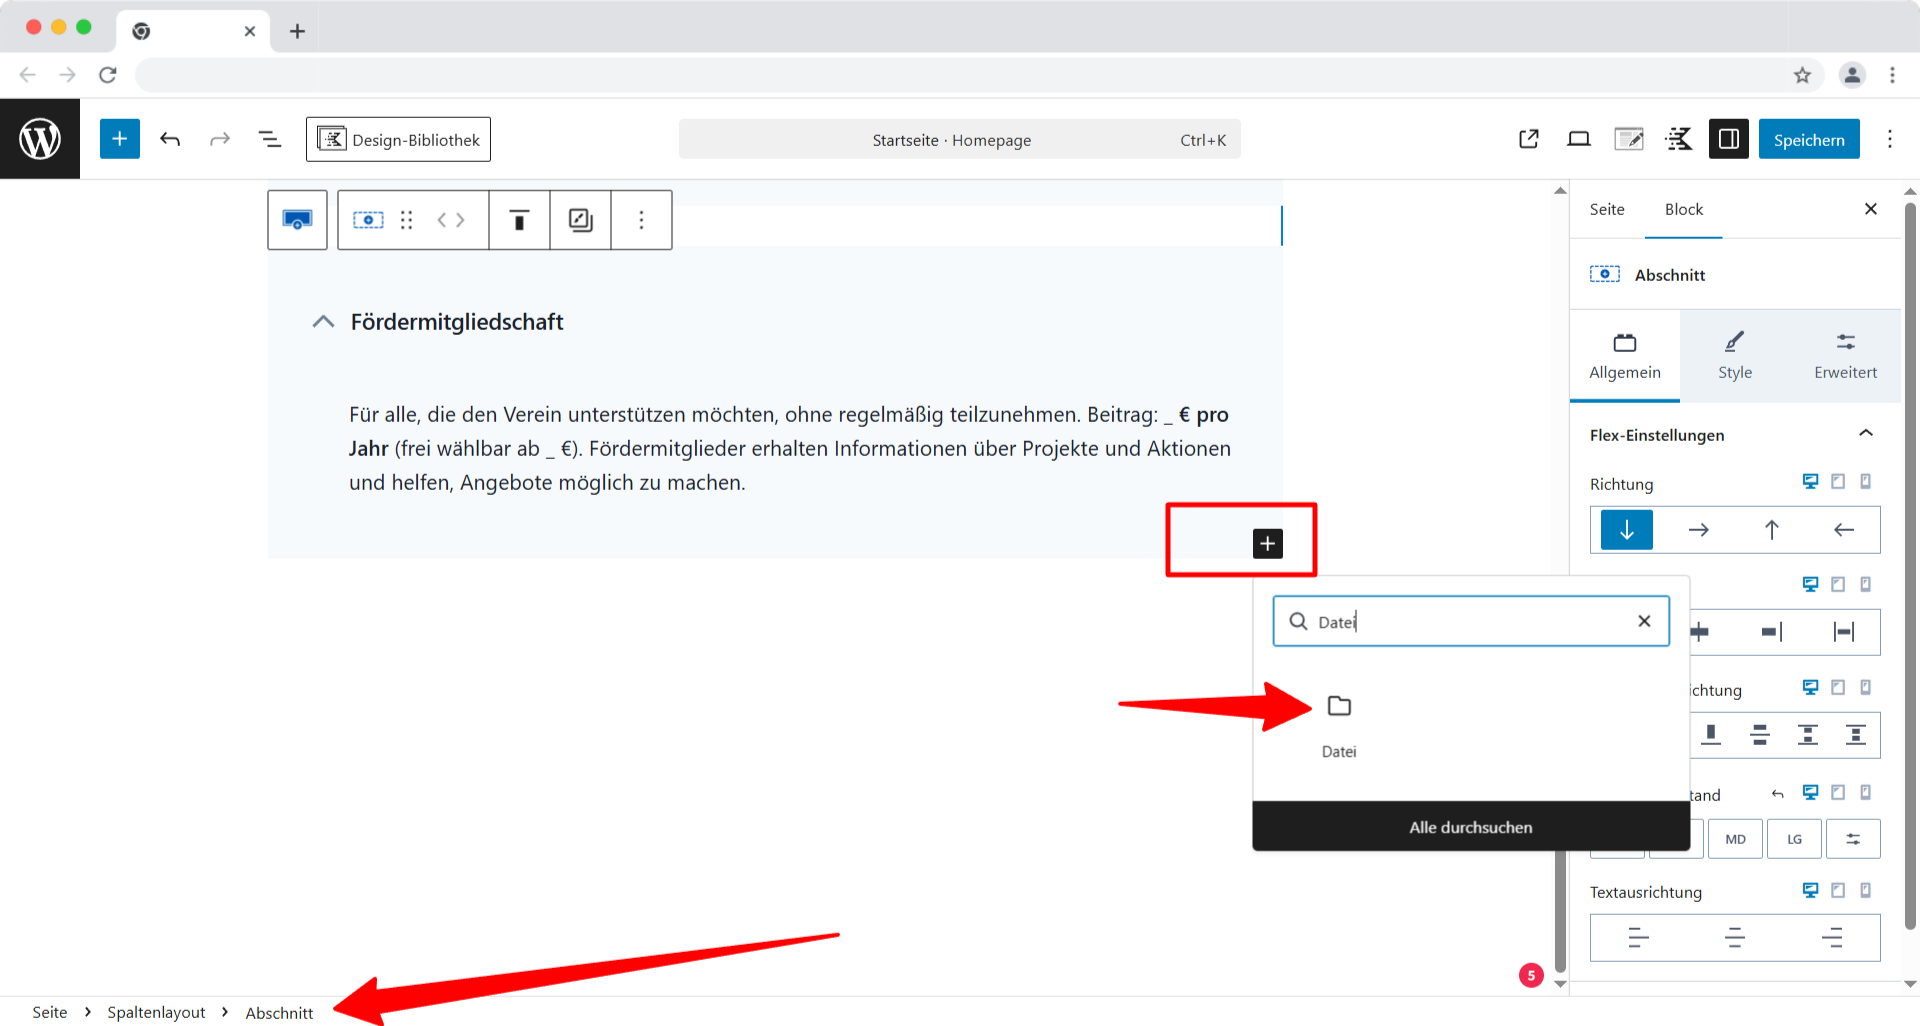
Task: Collapse the Fördermitgliedschaft section
Action: [323, 321]
